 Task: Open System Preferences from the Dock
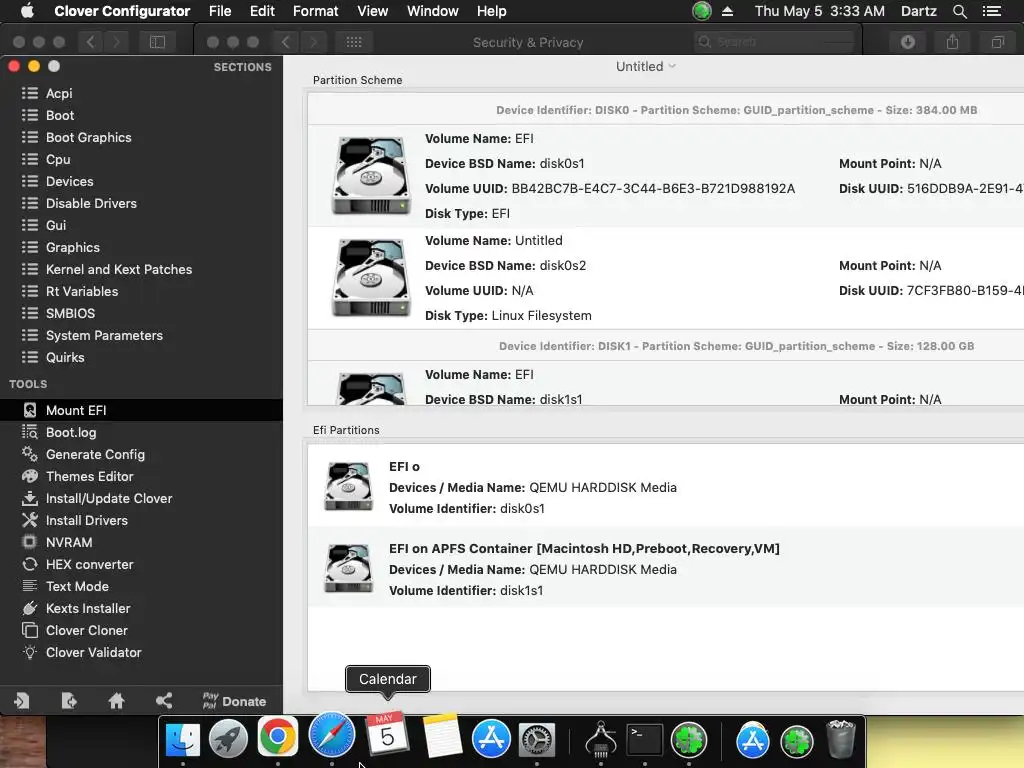coord(537,740)
